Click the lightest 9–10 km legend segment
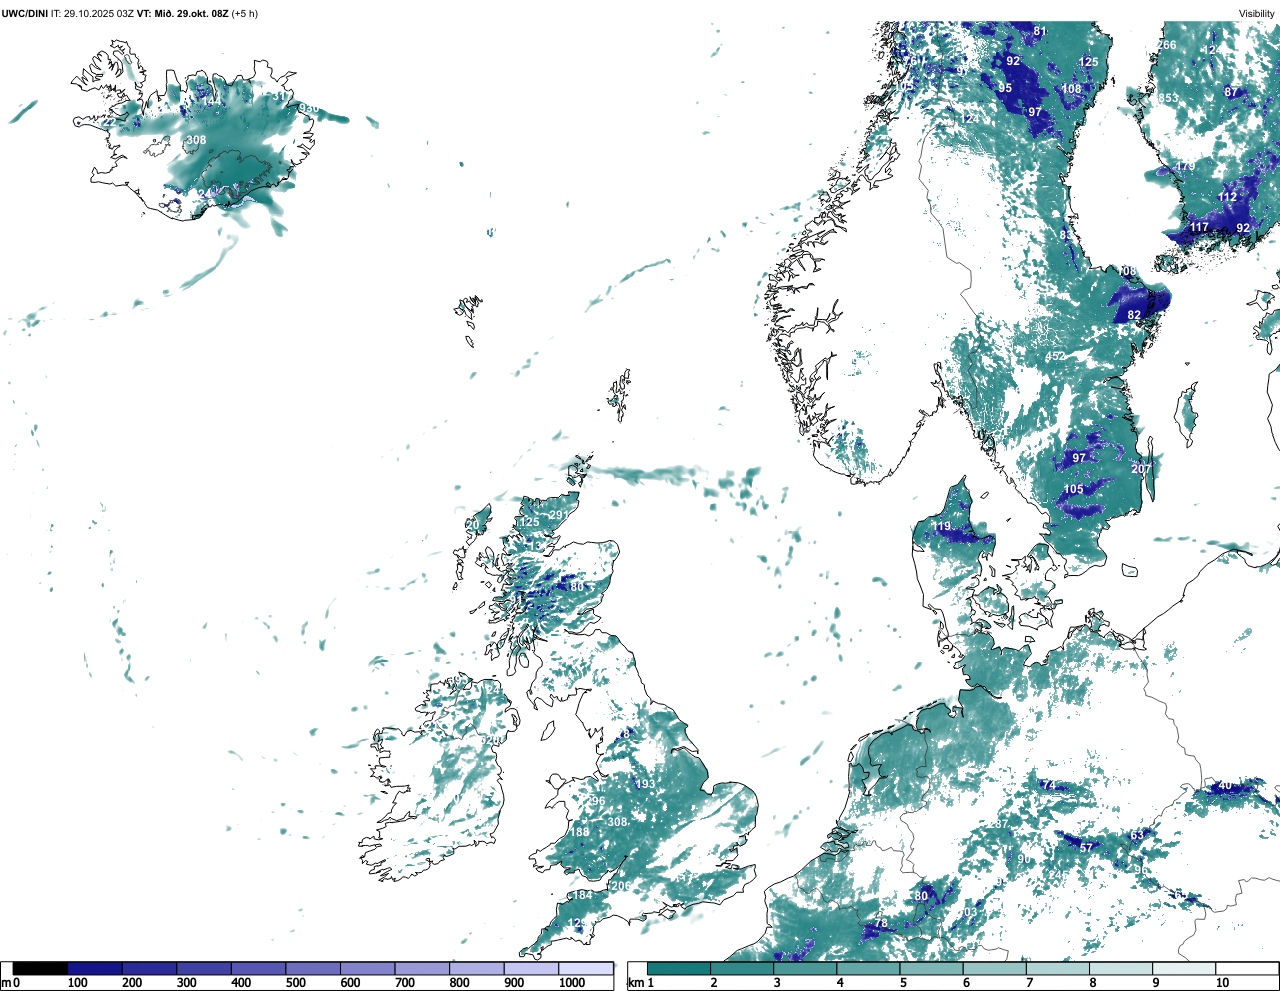Screen dimensions: 1280x991 [x=1183, y=968]
